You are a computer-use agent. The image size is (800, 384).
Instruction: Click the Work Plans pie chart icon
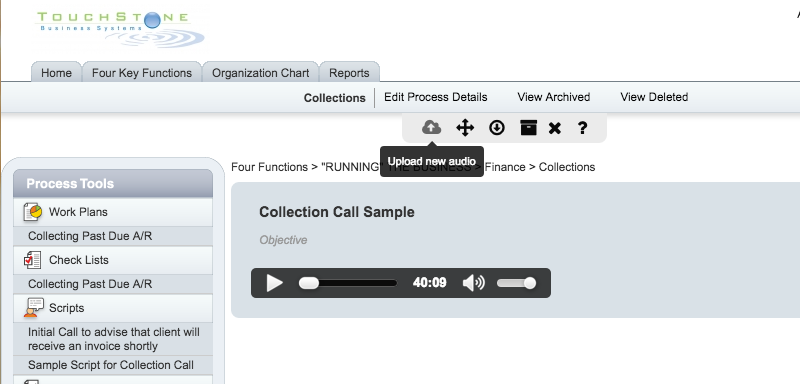[33, 212]
